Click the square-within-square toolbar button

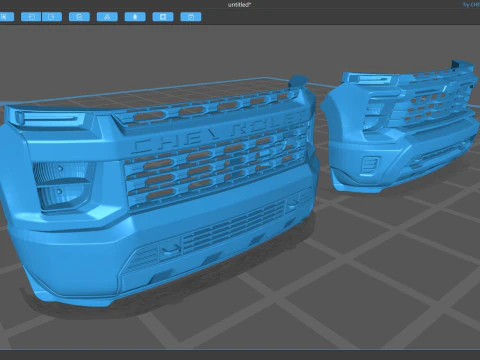tap(163, 17)
